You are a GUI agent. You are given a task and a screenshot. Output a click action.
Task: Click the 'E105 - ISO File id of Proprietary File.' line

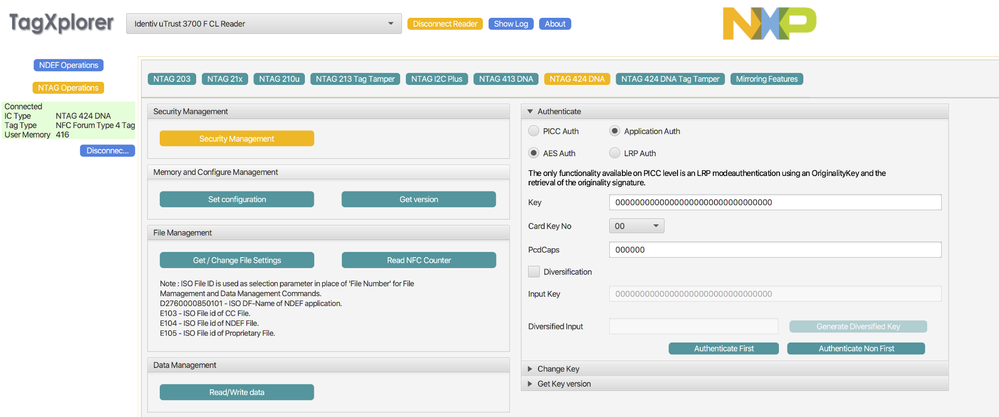pyautogui.click(x=217, y=333)
